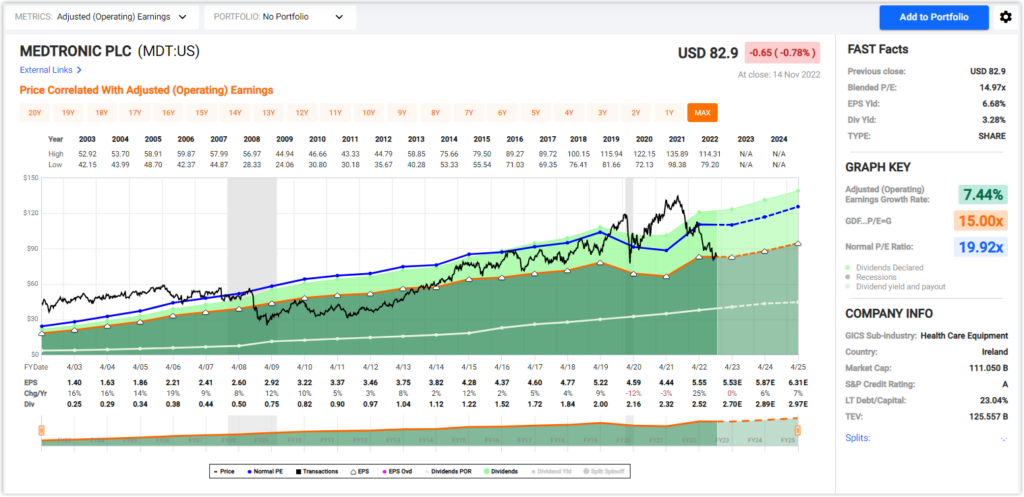Click the Blended P/E value 14.97x

[x=991, y=88]
